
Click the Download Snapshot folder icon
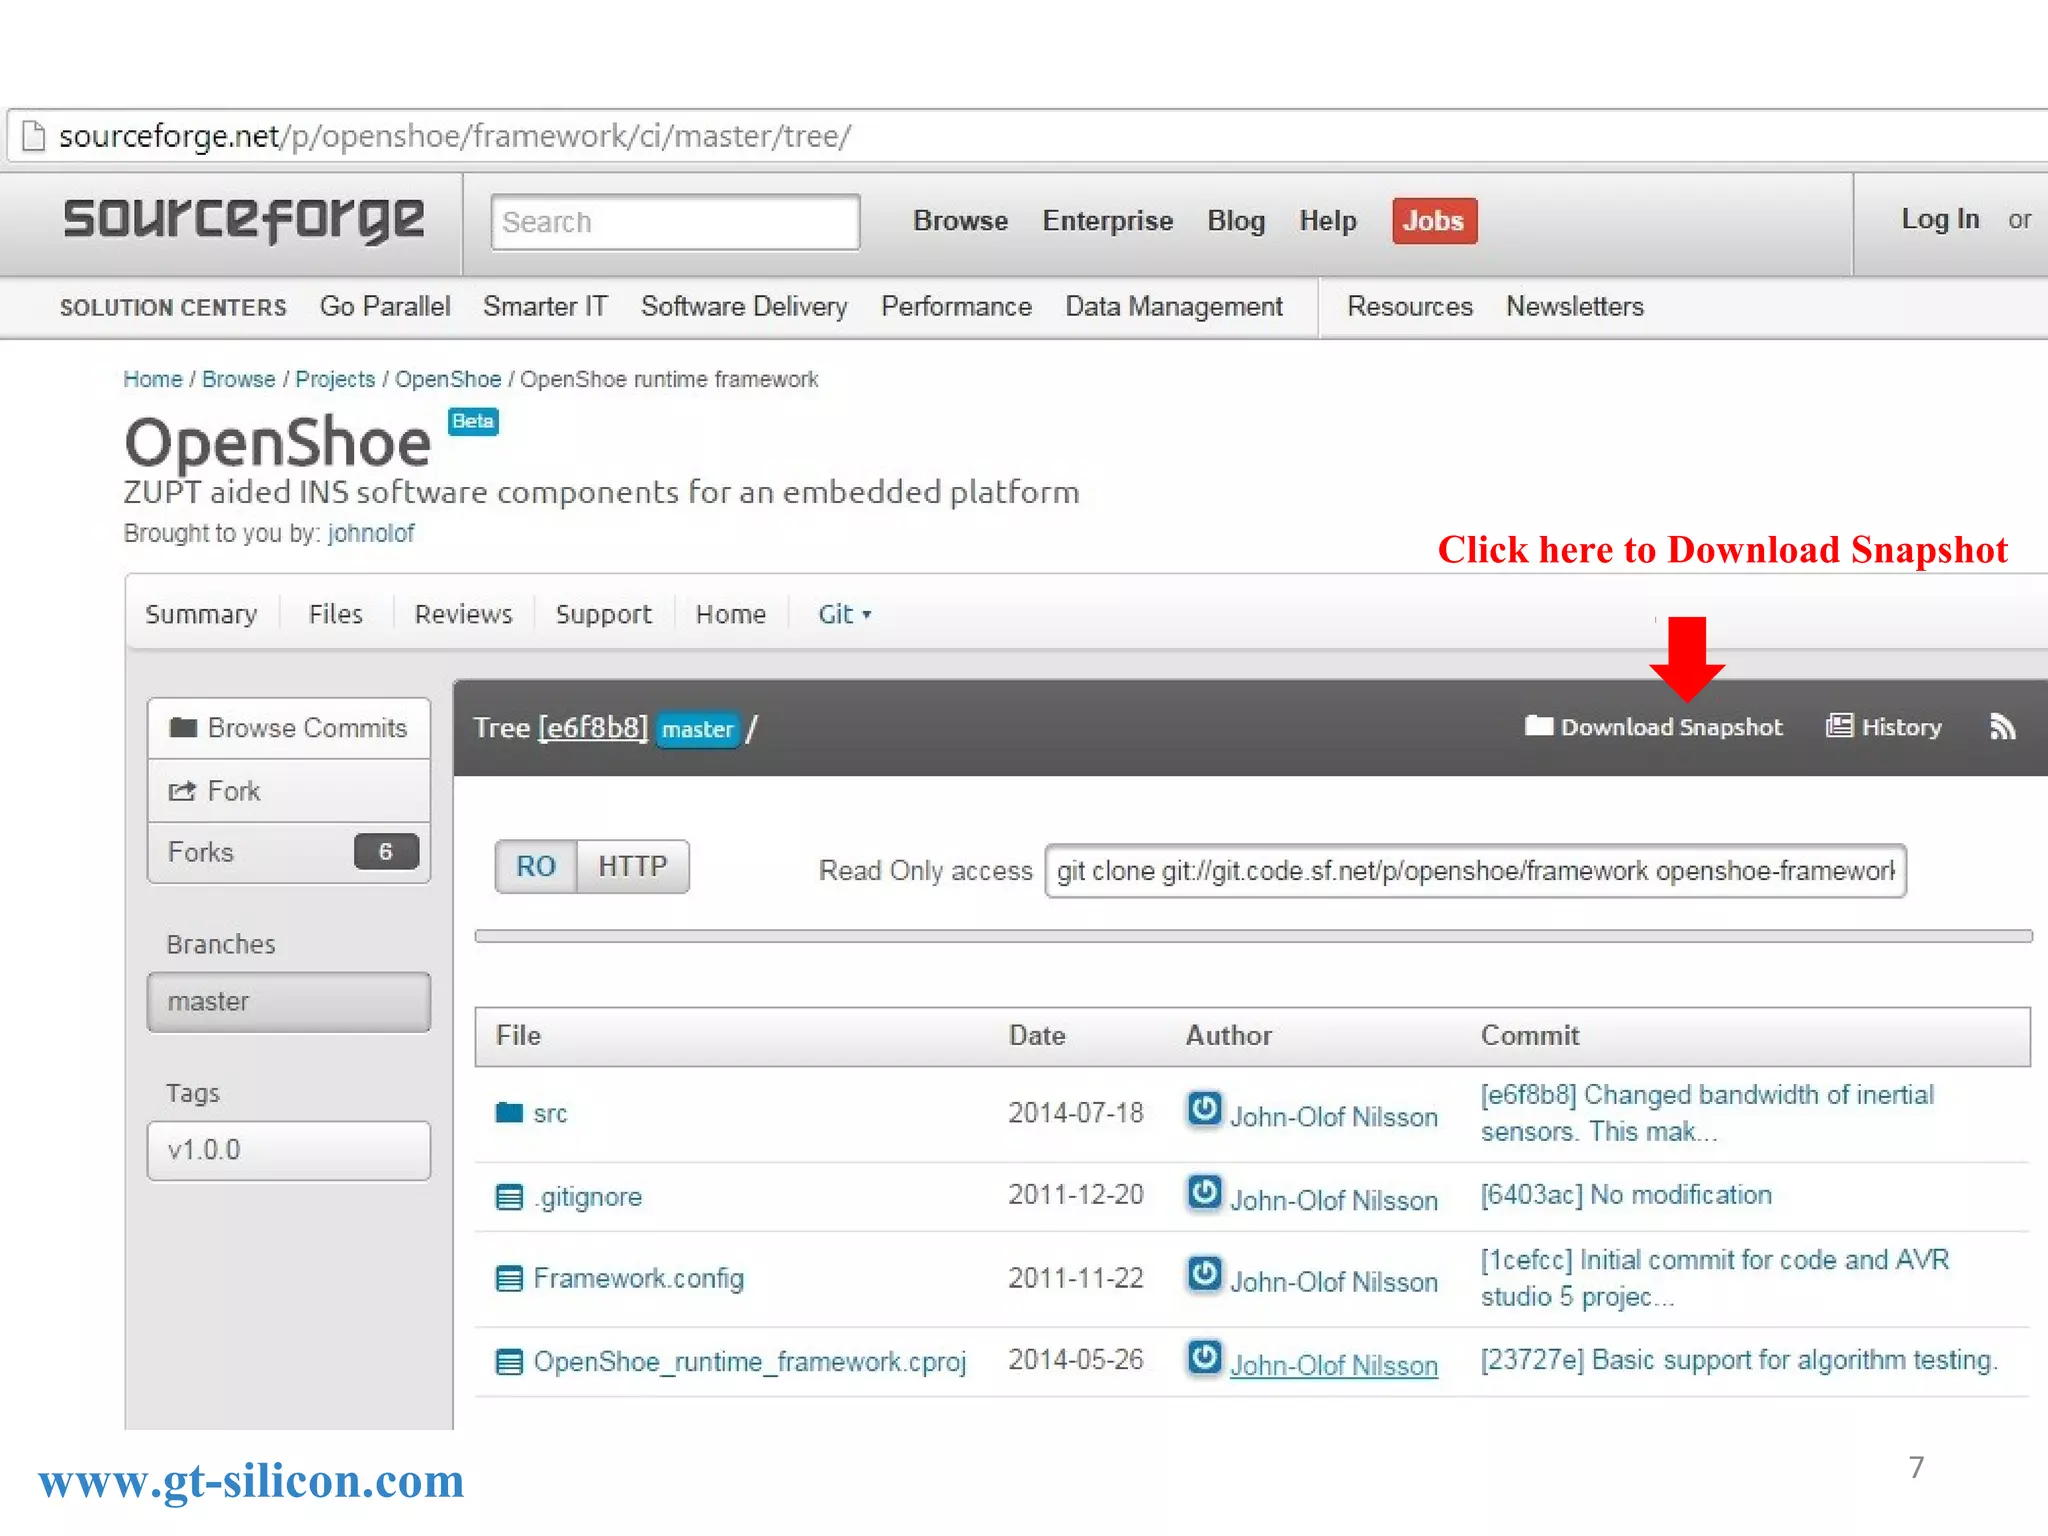point(1538,726)
